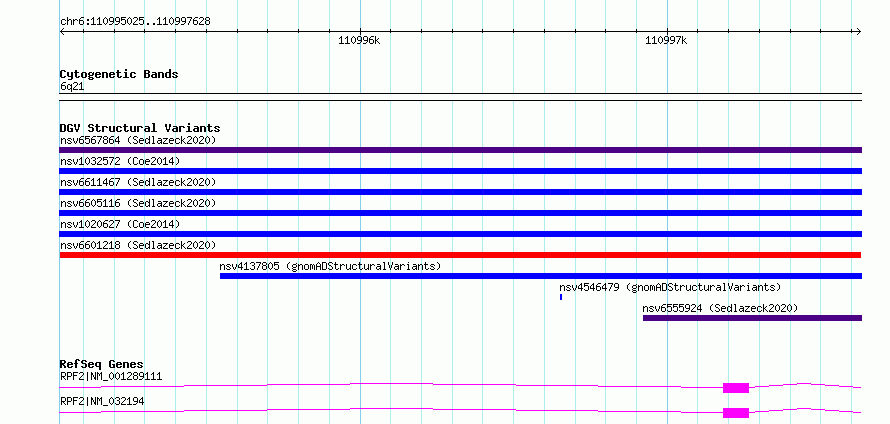Open variant label nsv6605116 (Sedlazeck2020)

138,203
